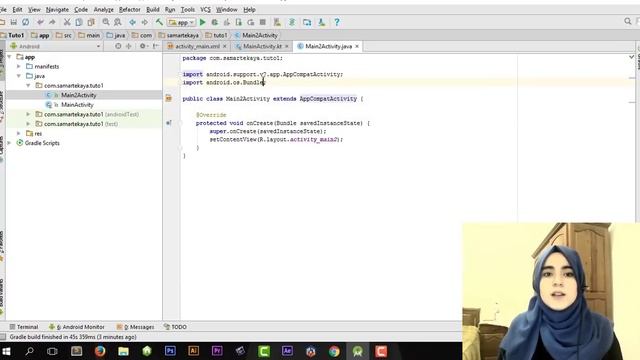Collapse the app module tree node

click(x=9, y=57)
